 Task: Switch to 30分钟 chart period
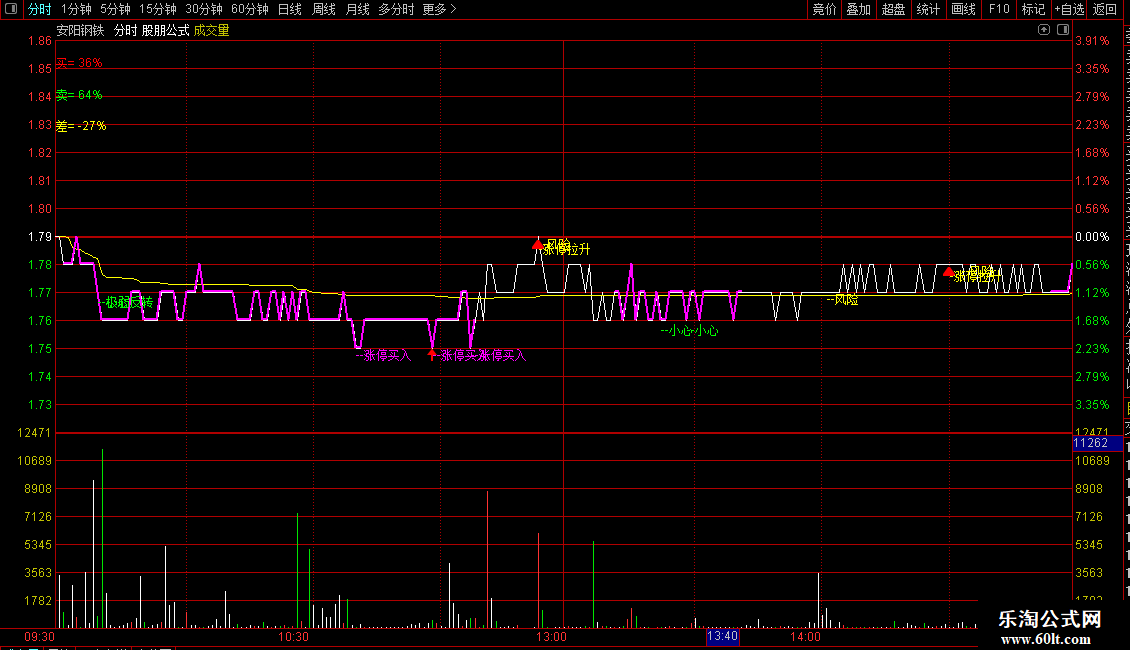point(203,9)
